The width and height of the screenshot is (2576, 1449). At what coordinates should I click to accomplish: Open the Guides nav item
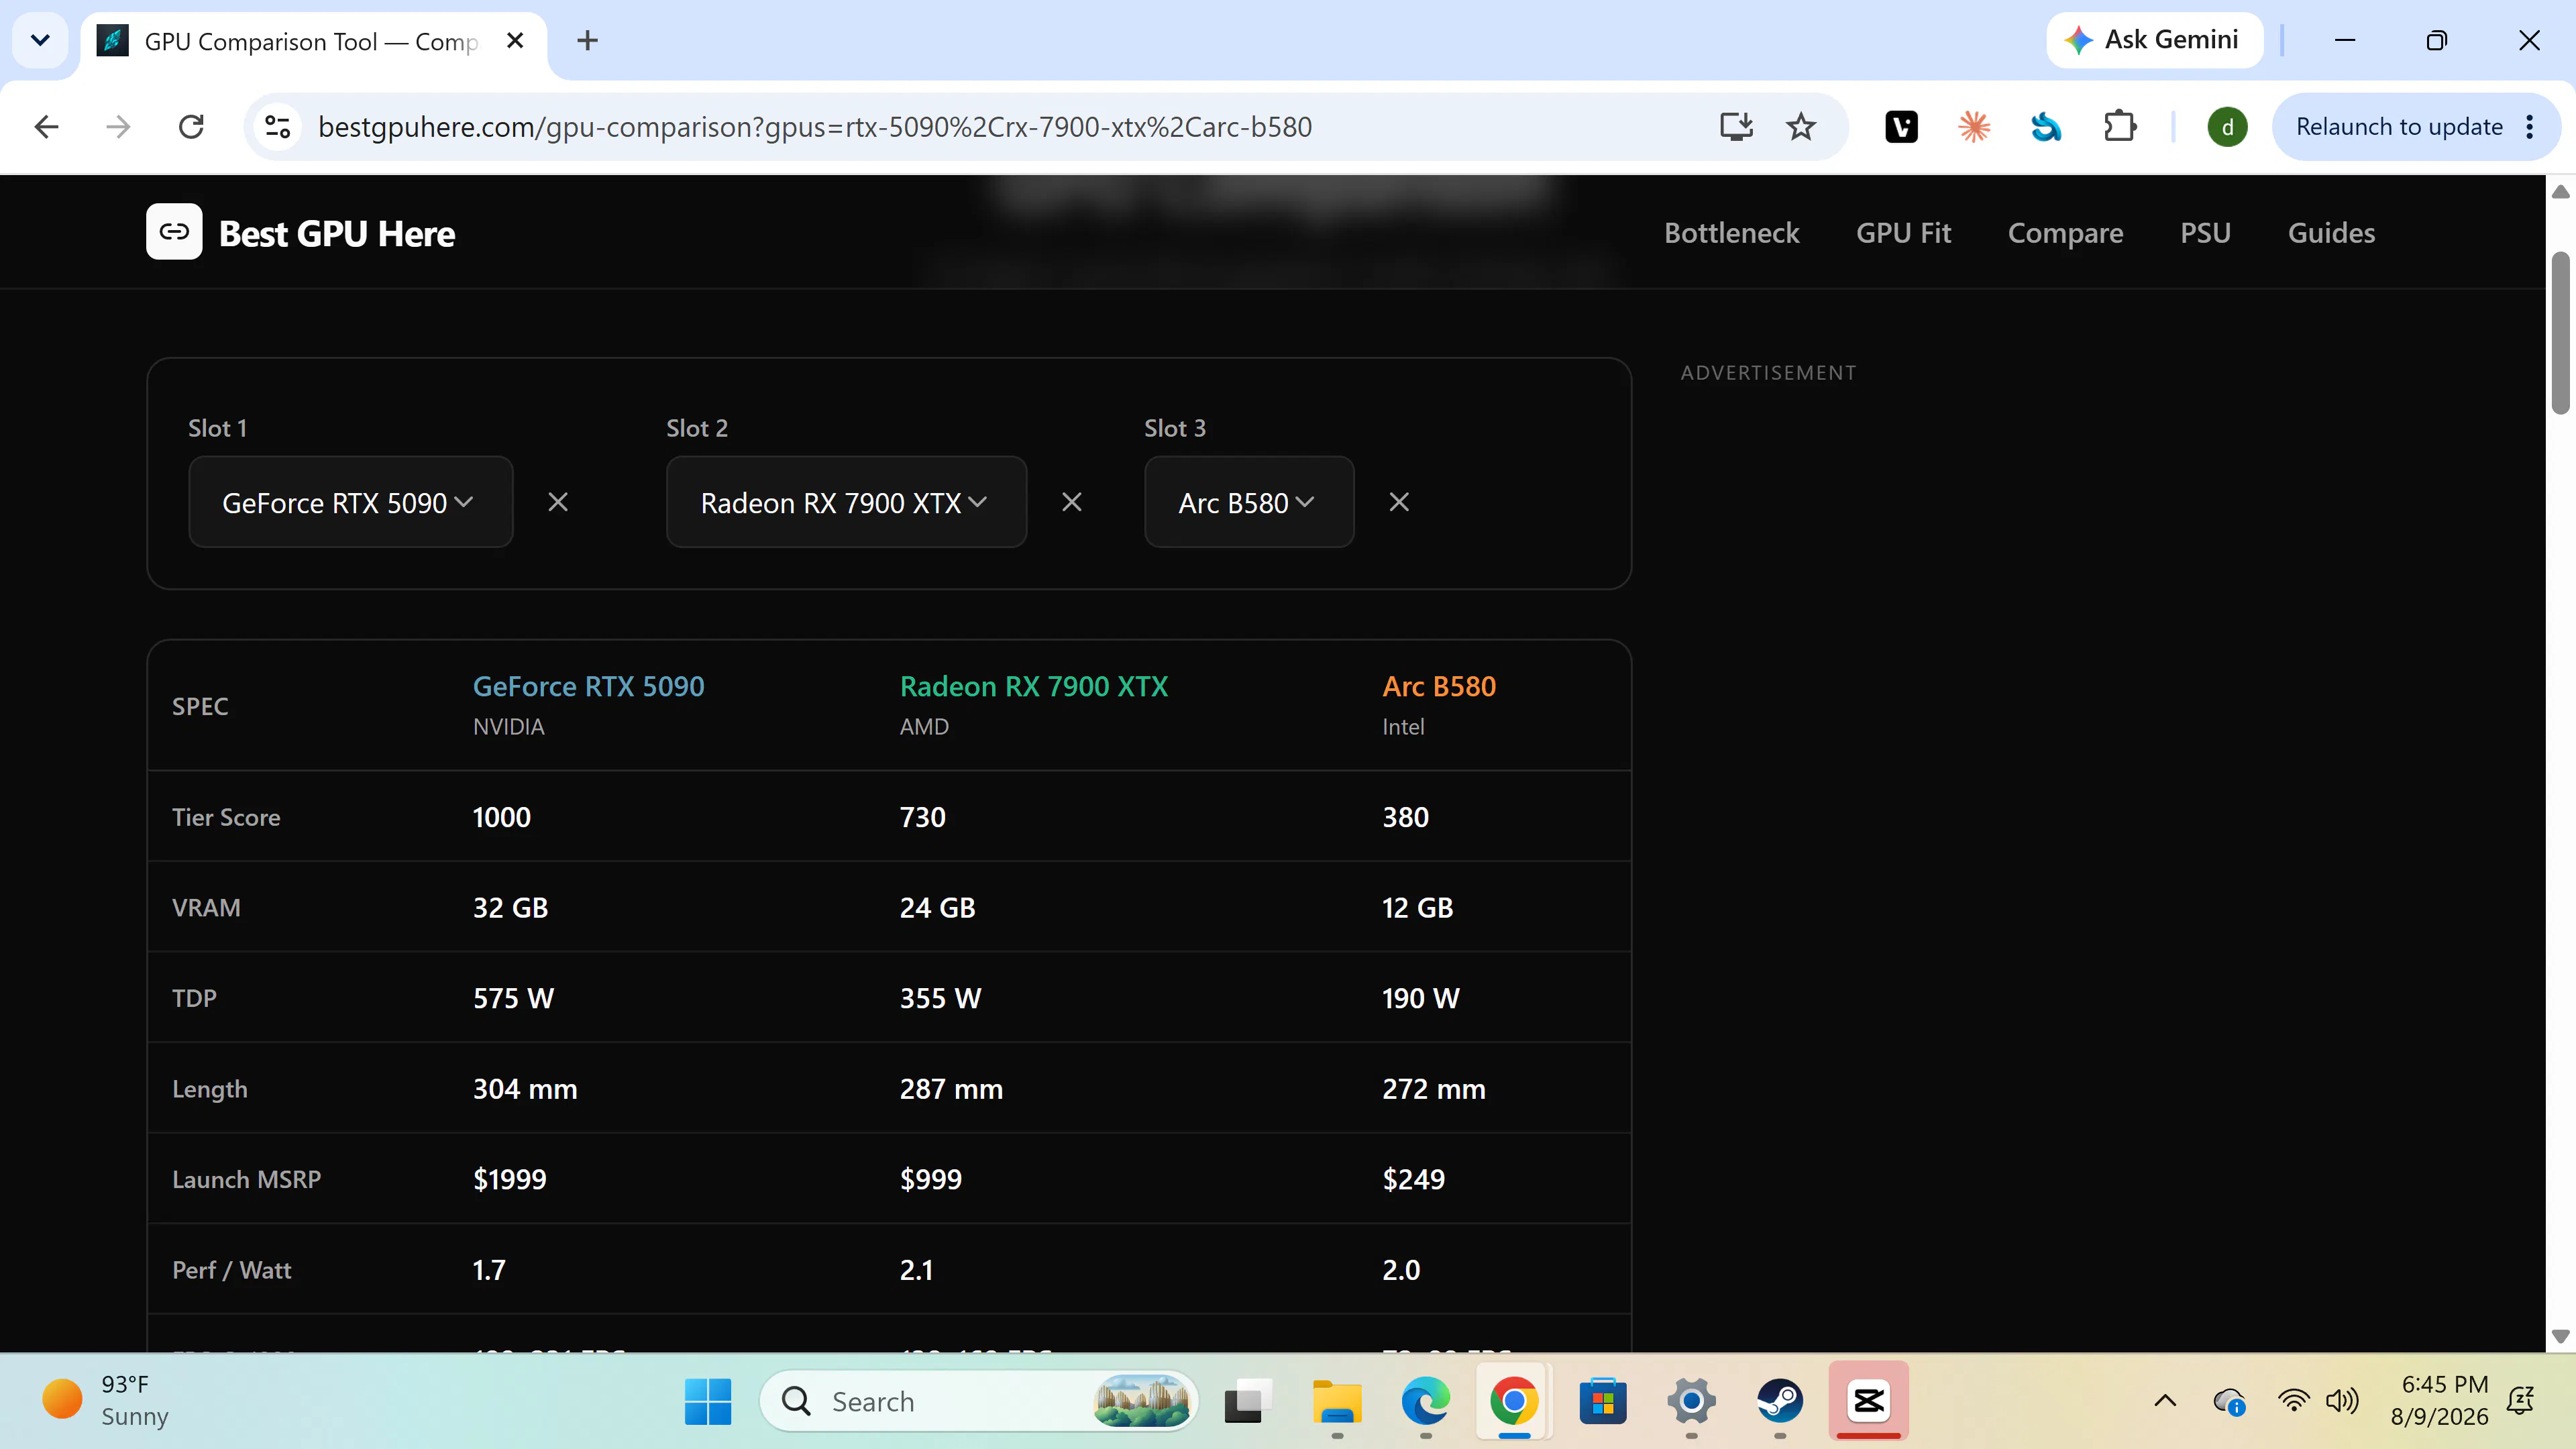pos(2331,233)
